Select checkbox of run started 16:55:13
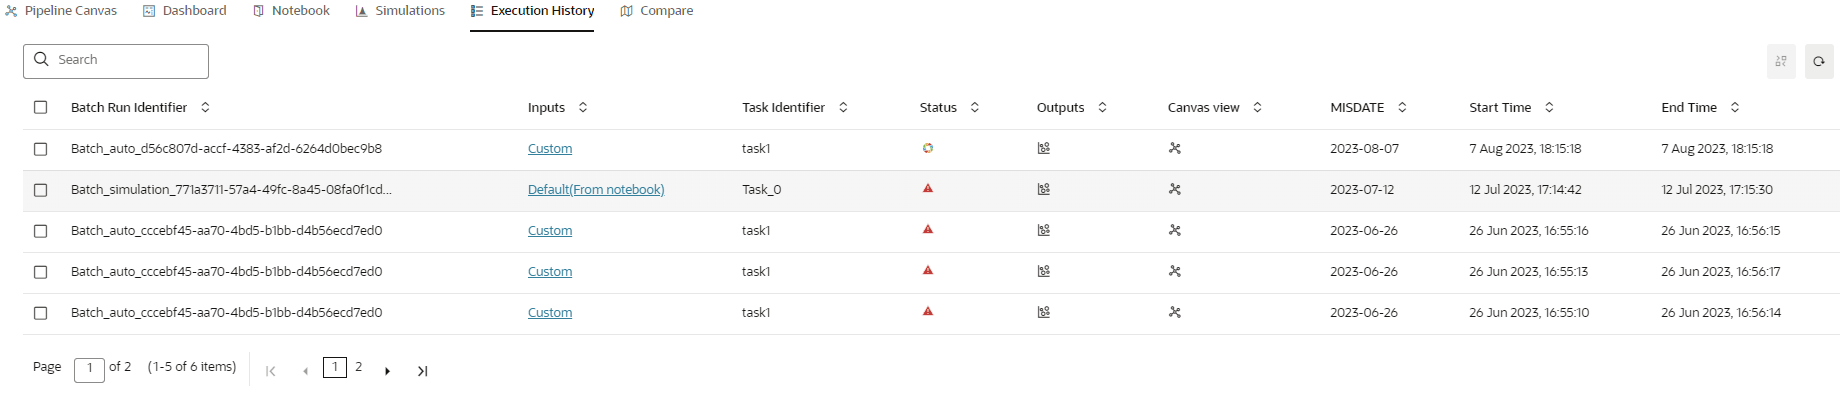 coord(41,272)
